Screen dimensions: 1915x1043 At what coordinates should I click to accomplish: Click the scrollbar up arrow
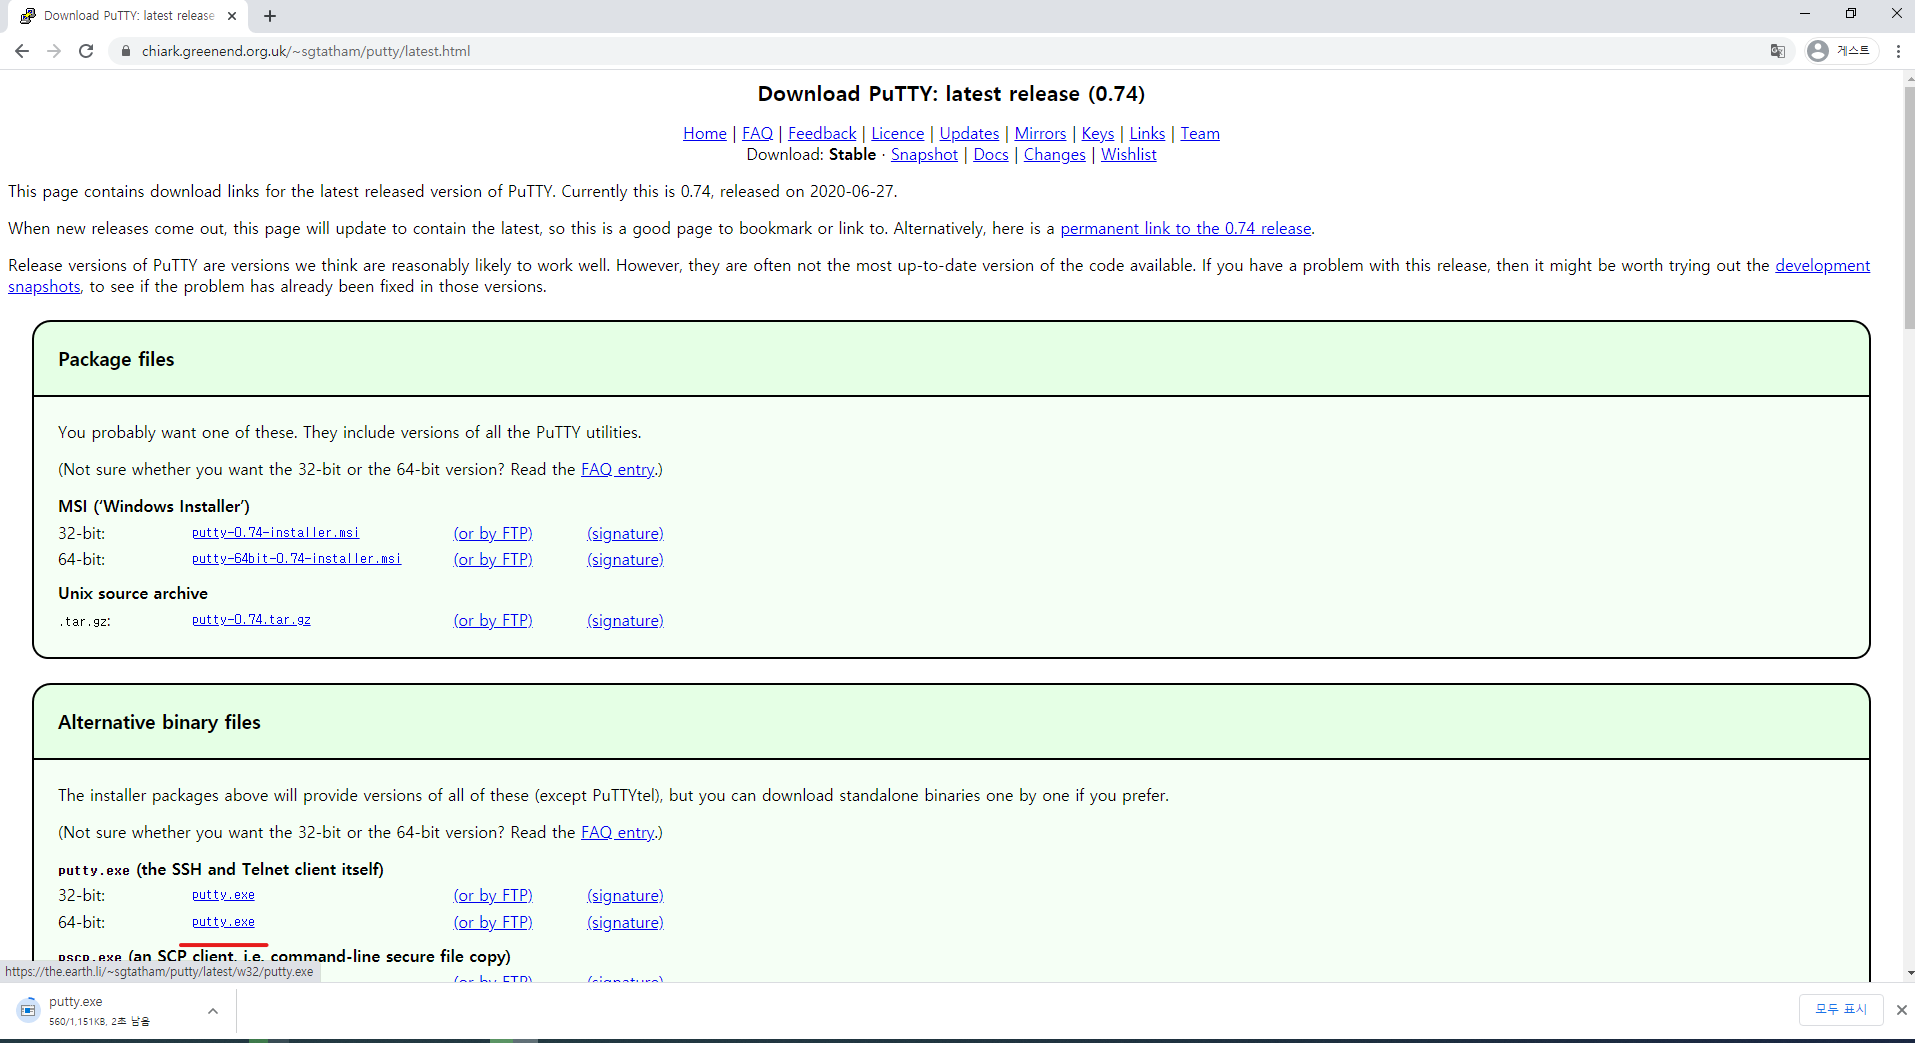(x=1909, y=78)
